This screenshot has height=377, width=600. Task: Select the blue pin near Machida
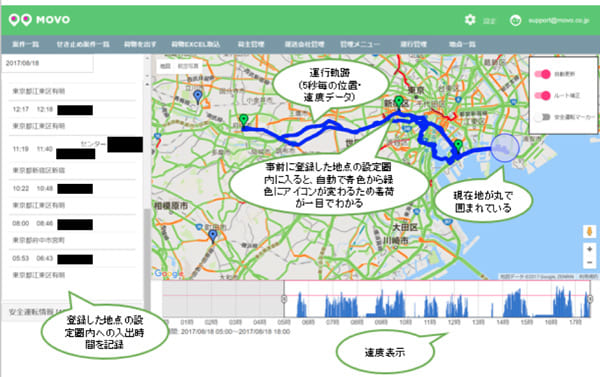coord(213,236)
